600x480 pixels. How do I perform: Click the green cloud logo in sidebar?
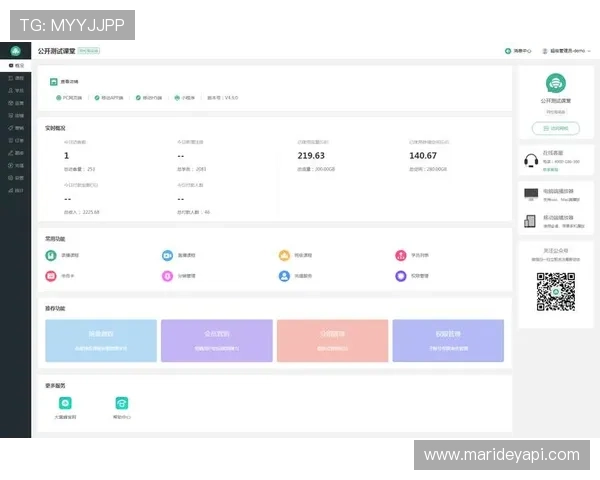15,49
